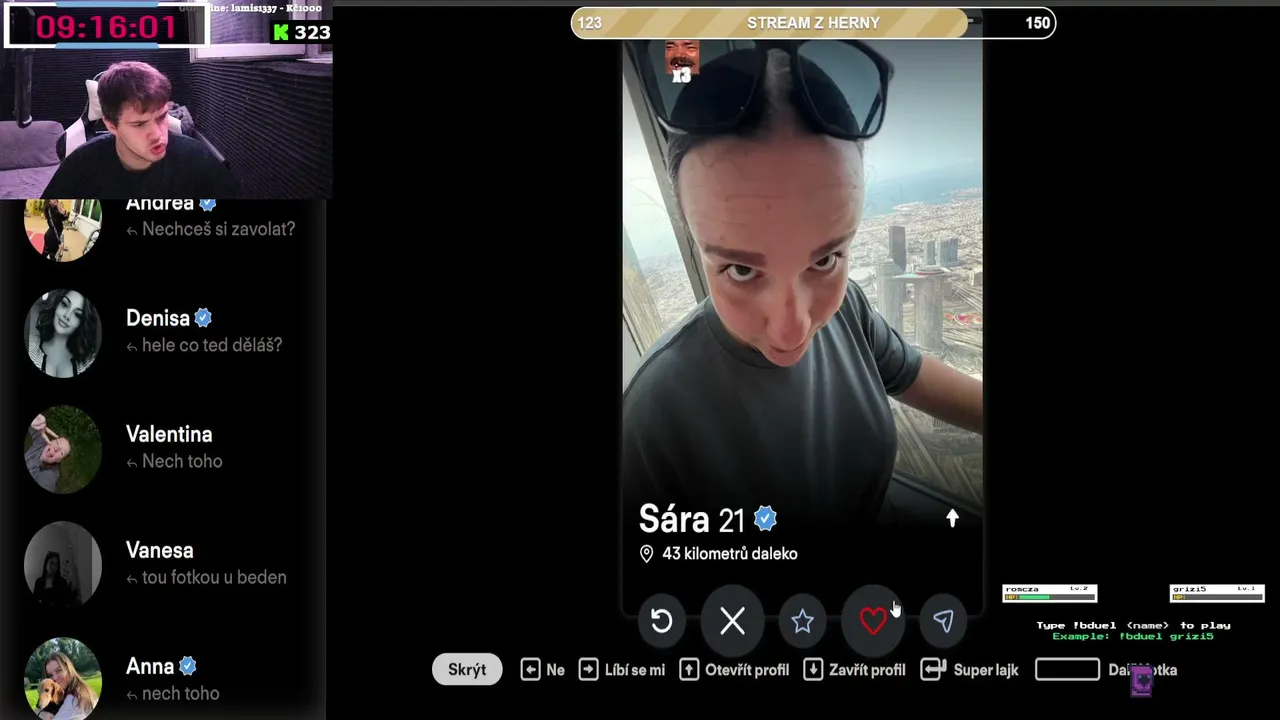Click the Ne keyboard shortcut hint
This screenshot has height=720, width=1280.
(x=543, y=670)
